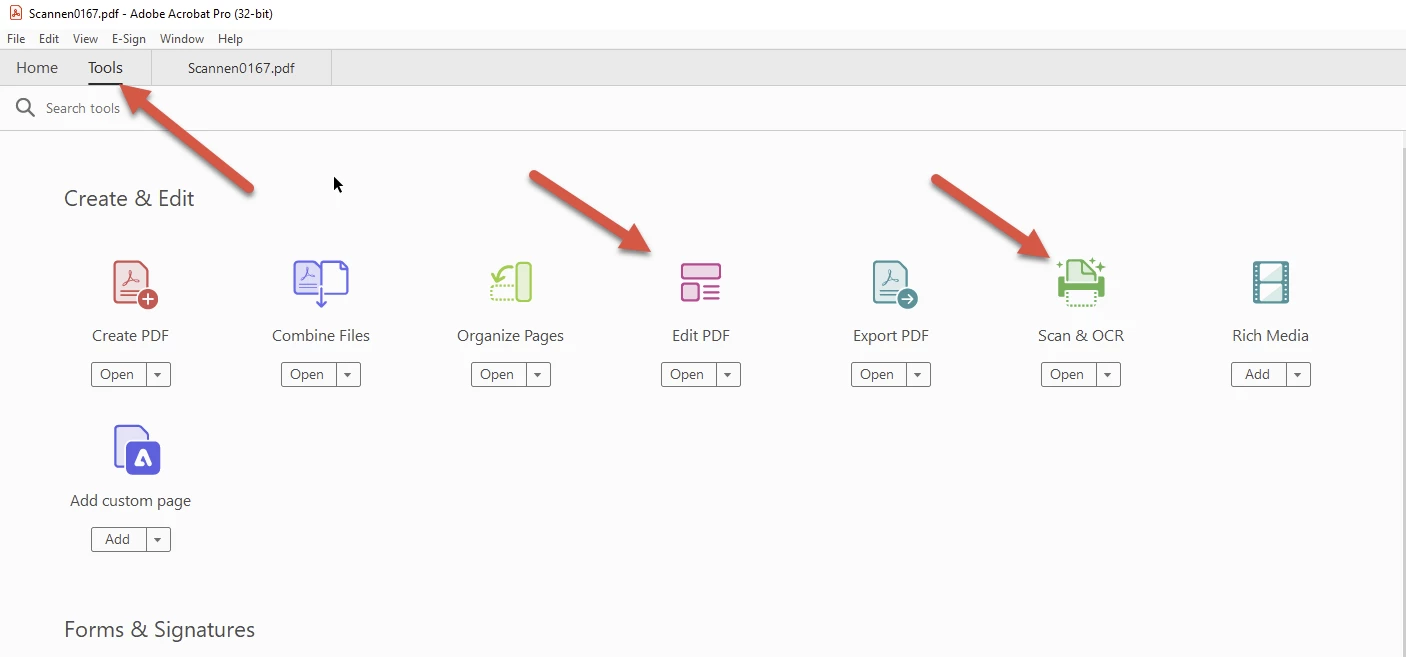Open the E-Sign menu
Viewport: 1406px width, 657px height.
pos(129,39)
